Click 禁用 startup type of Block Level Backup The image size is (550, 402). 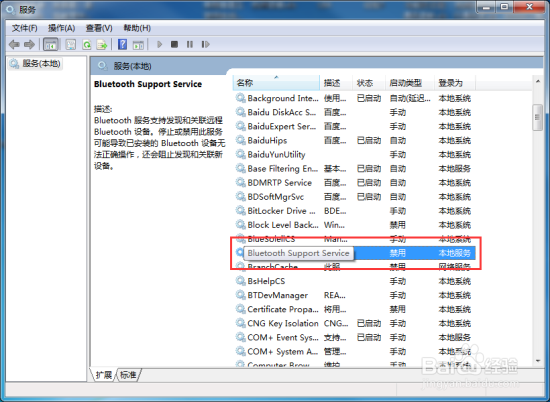pyautogui.click(x=398, y=225)
